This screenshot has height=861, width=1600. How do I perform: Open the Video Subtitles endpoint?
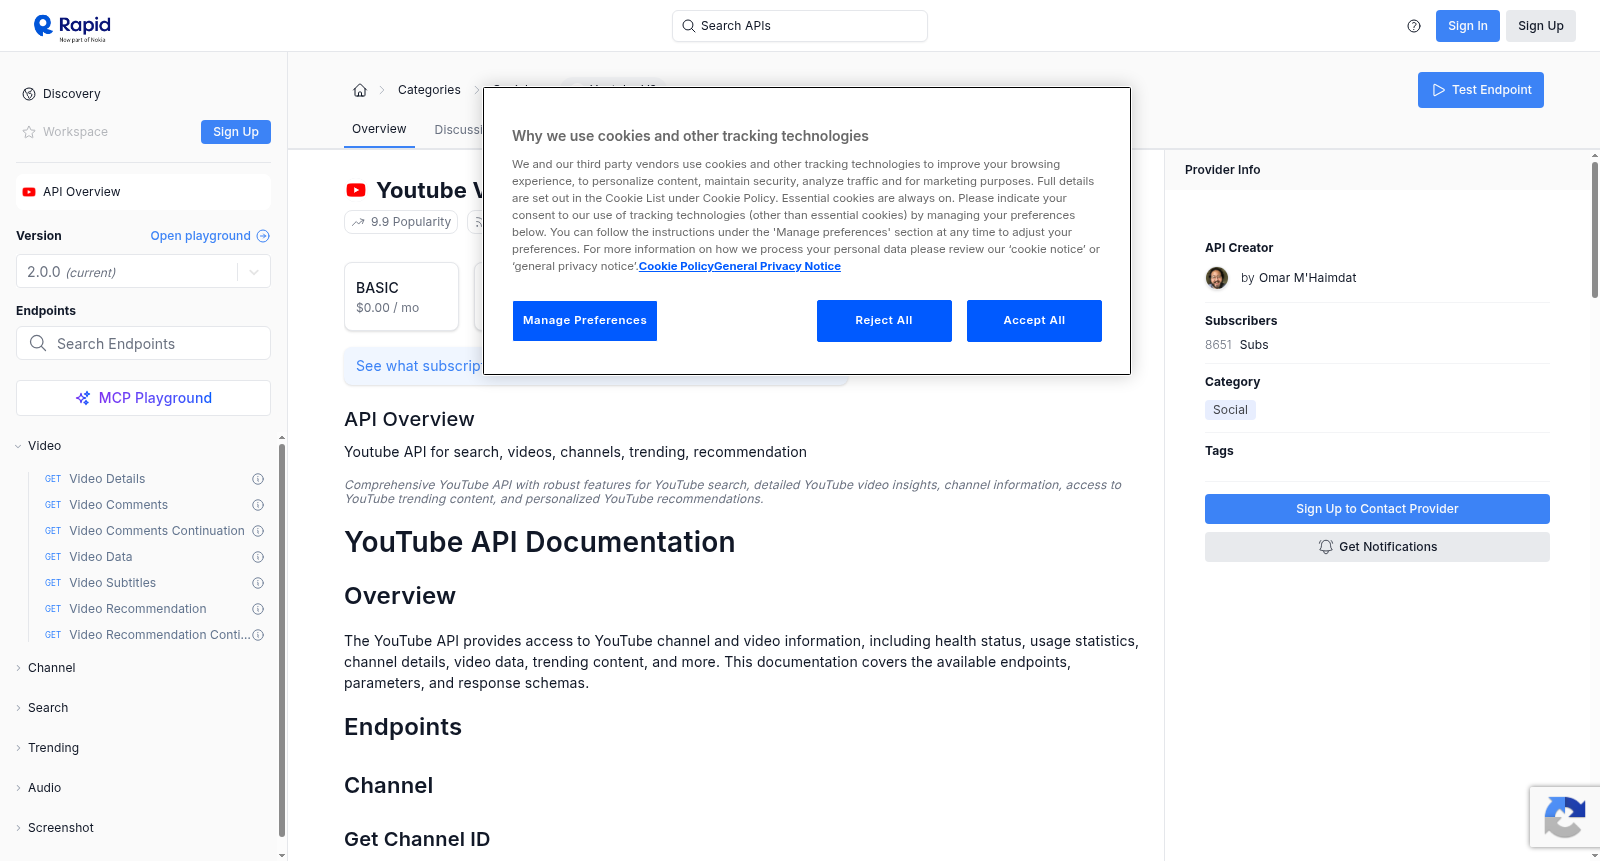click(x=112, y=583)
